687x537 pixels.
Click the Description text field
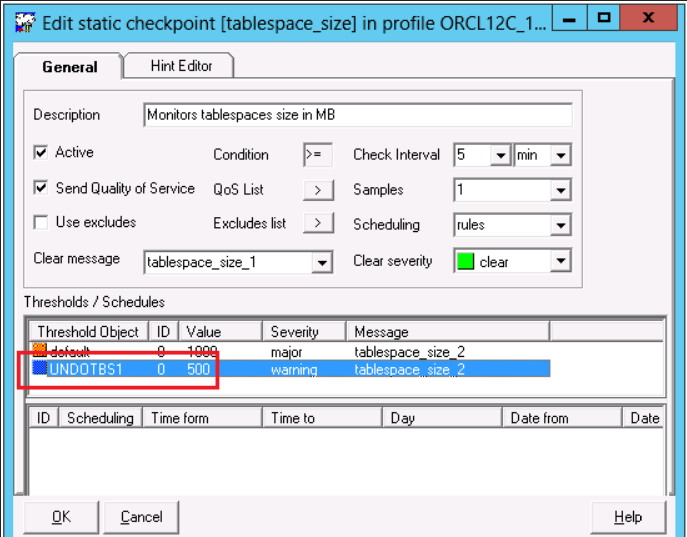pos(358,115)
